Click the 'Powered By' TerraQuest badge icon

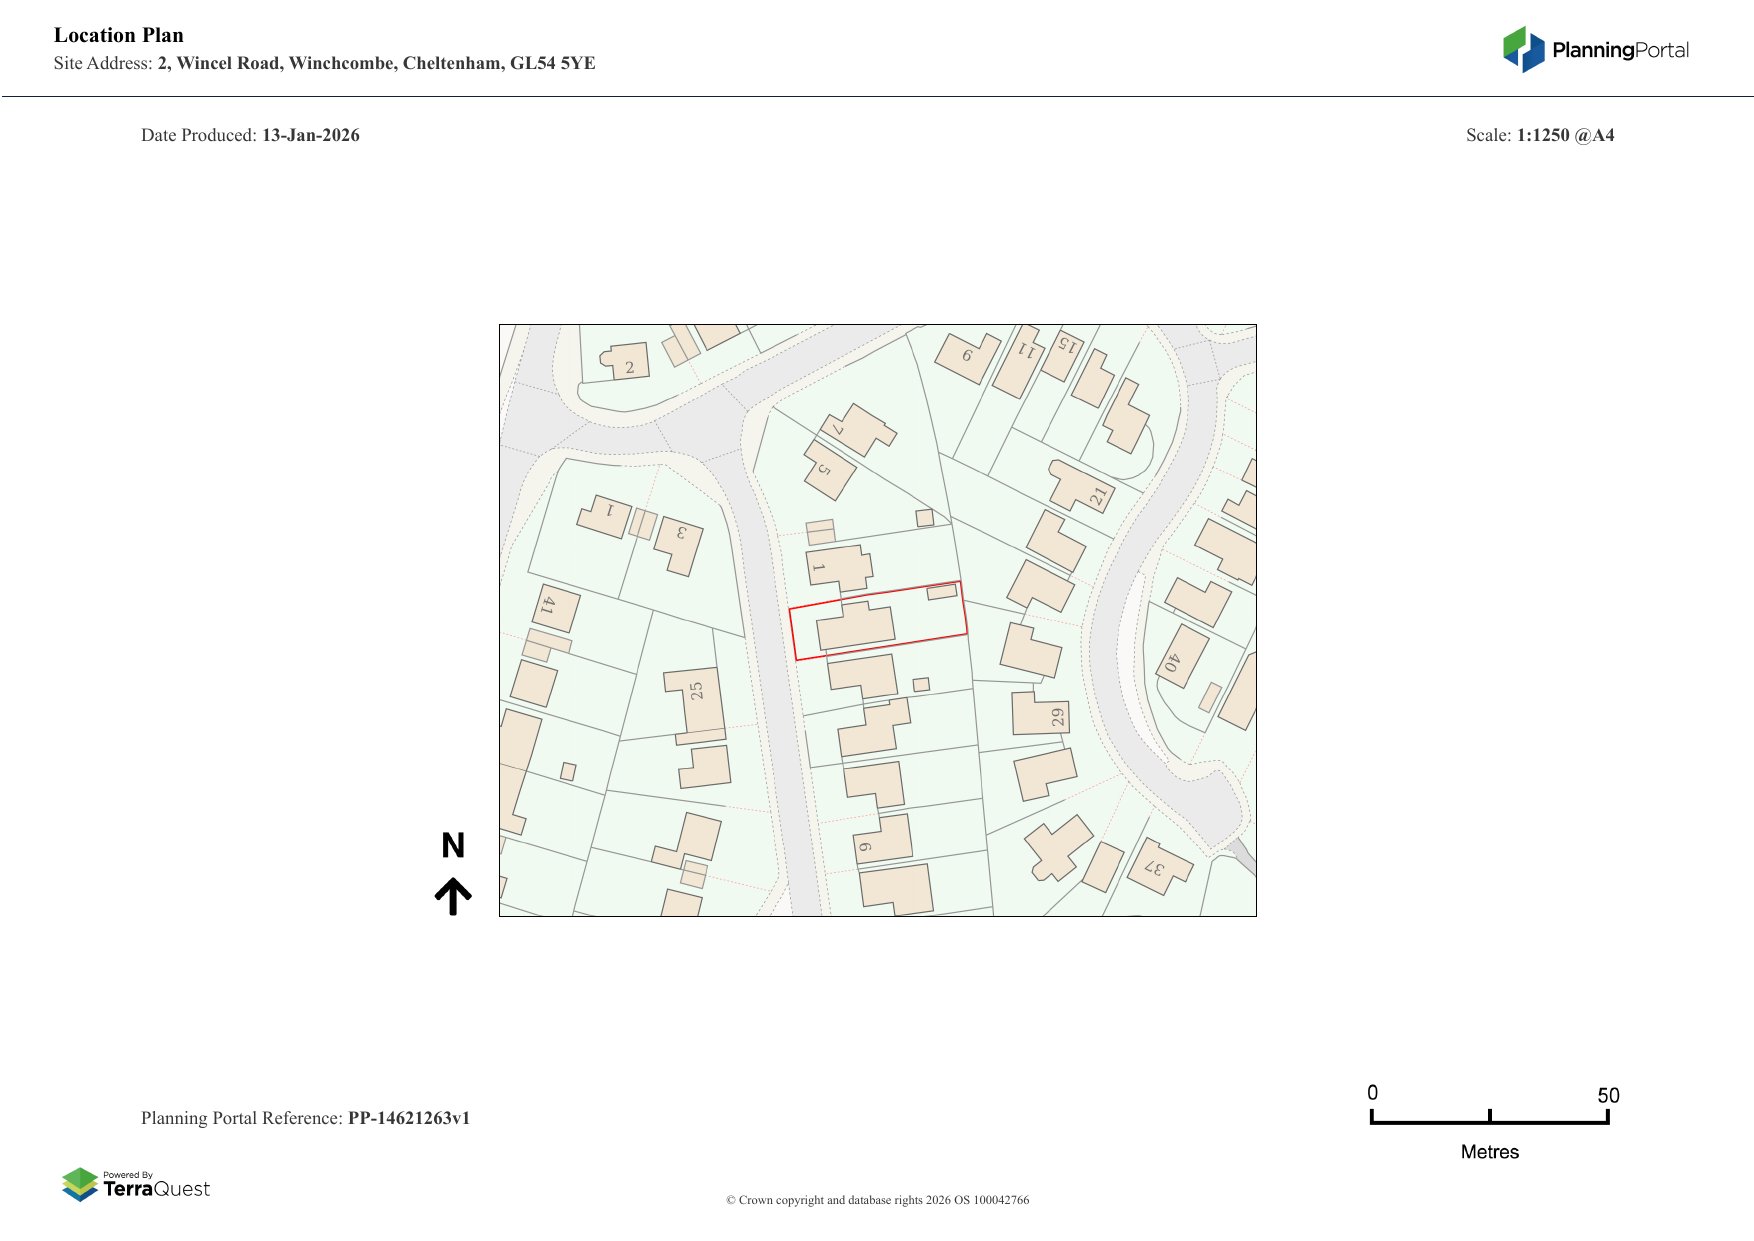(78, 1184)
